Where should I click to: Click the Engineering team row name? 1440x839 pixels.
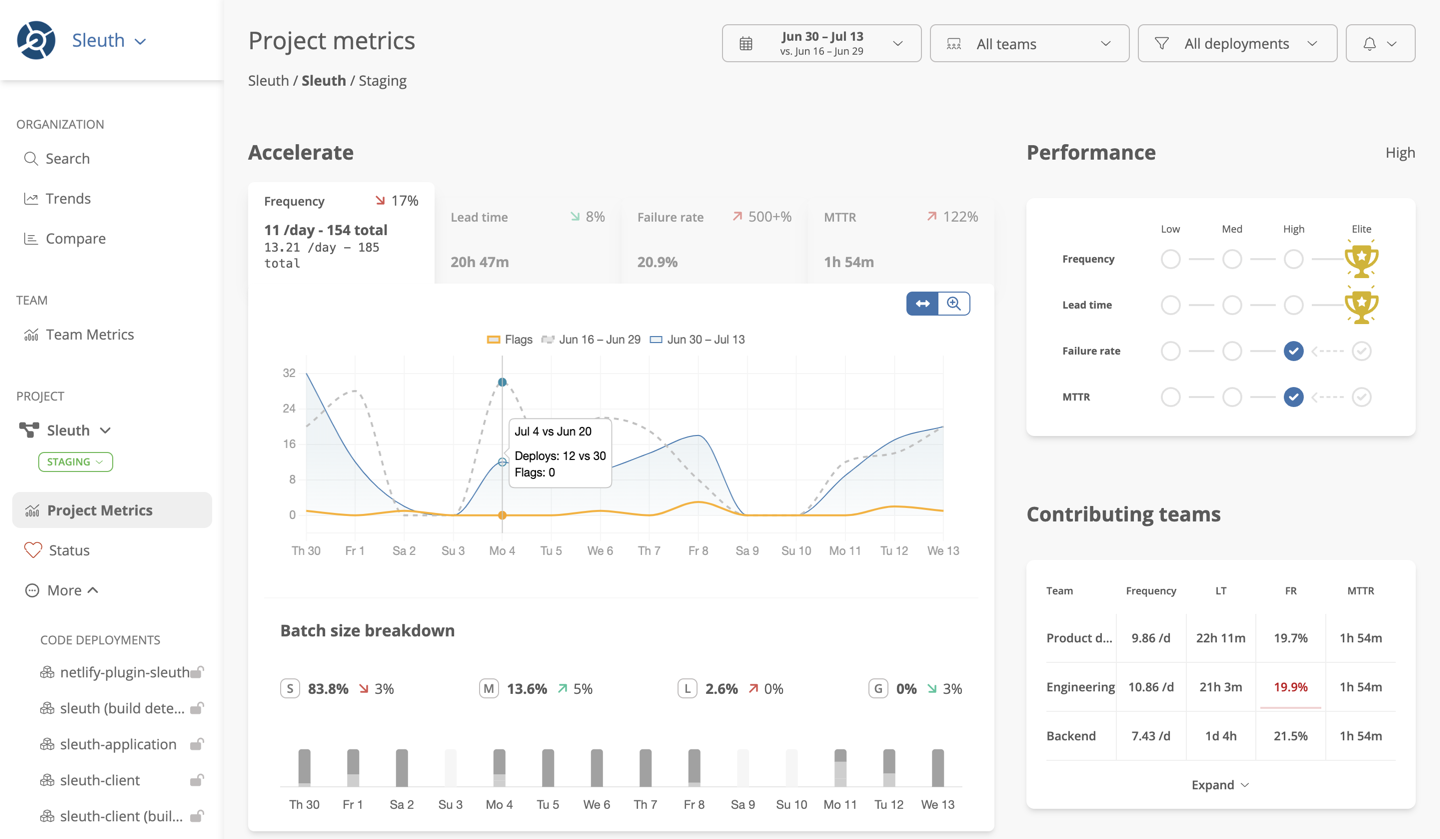pyautogui.click(x=1080, y=687)
